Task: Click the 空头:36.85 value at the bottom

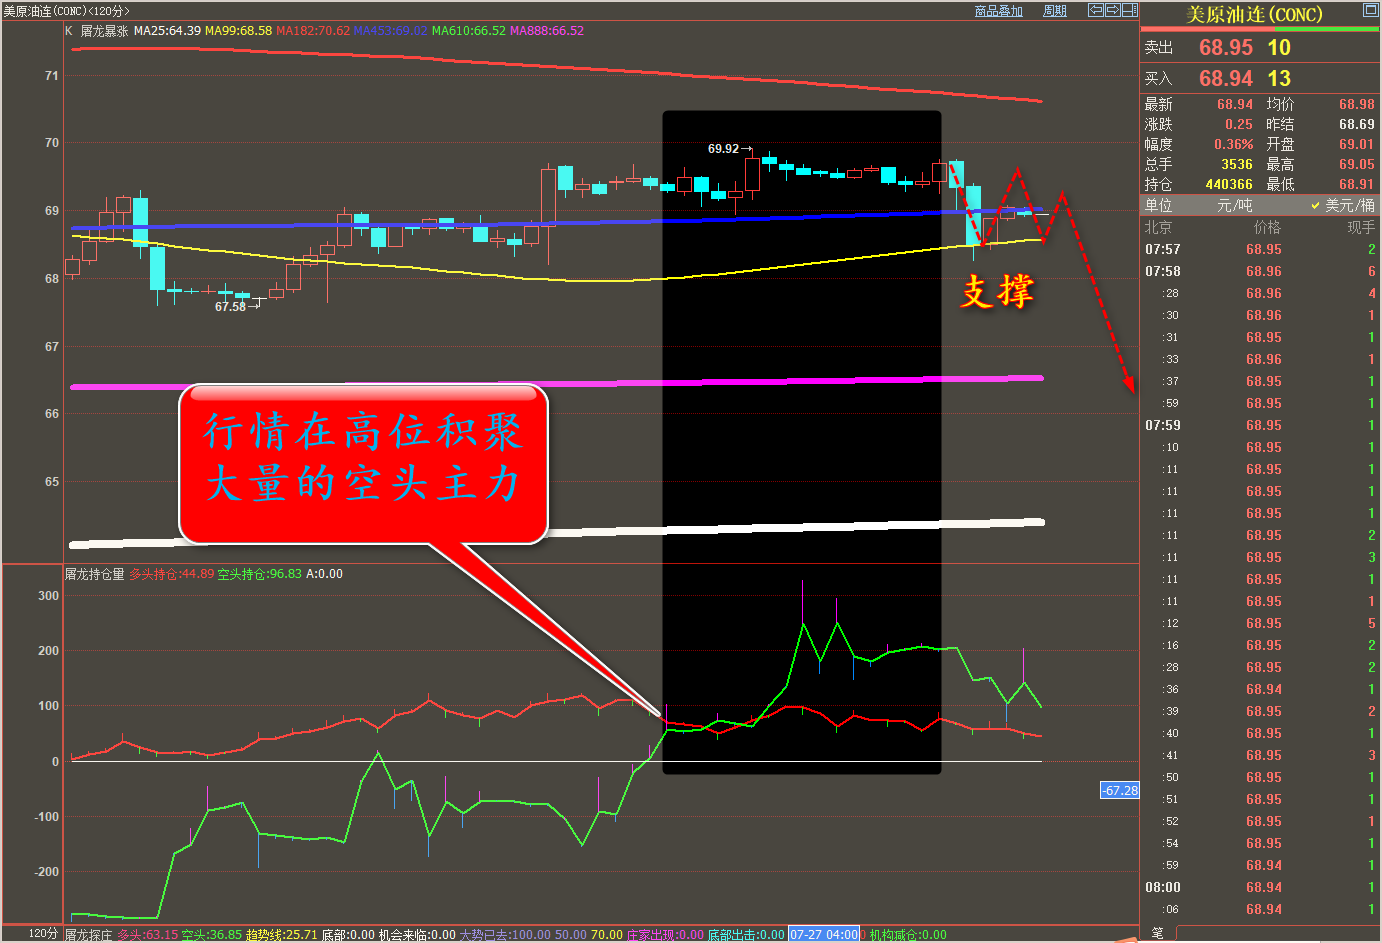Action: coord(212,935)
